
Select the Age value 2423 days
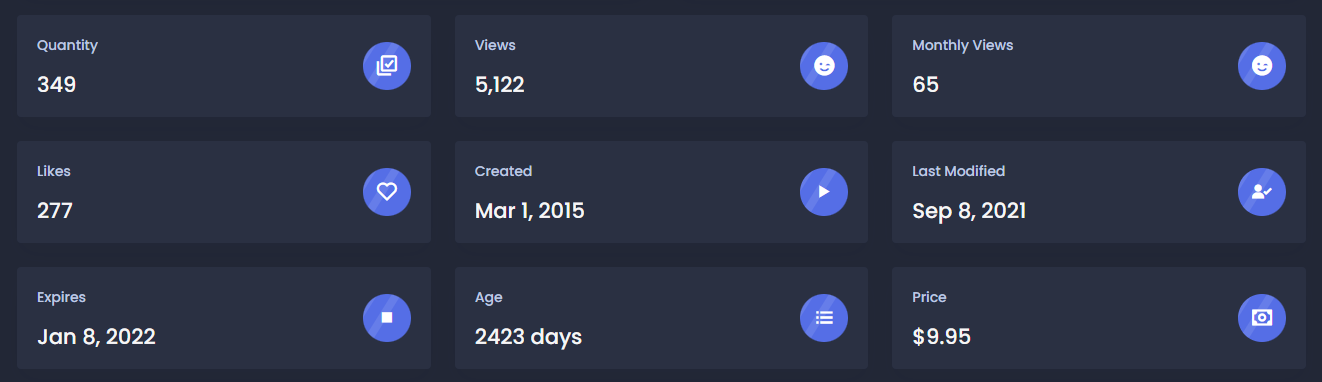click(528, 337)
